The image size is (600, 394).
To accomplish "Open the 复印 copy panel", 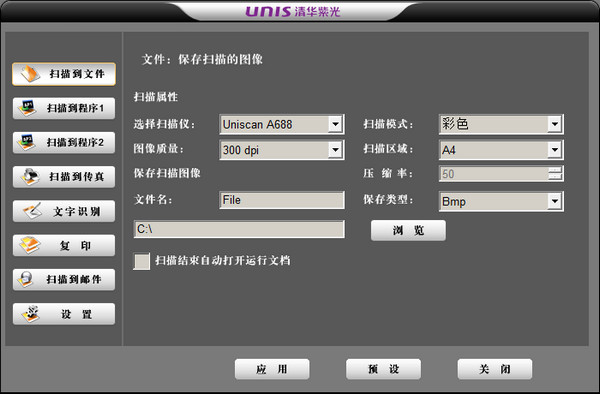I will (x=64, y=245).
